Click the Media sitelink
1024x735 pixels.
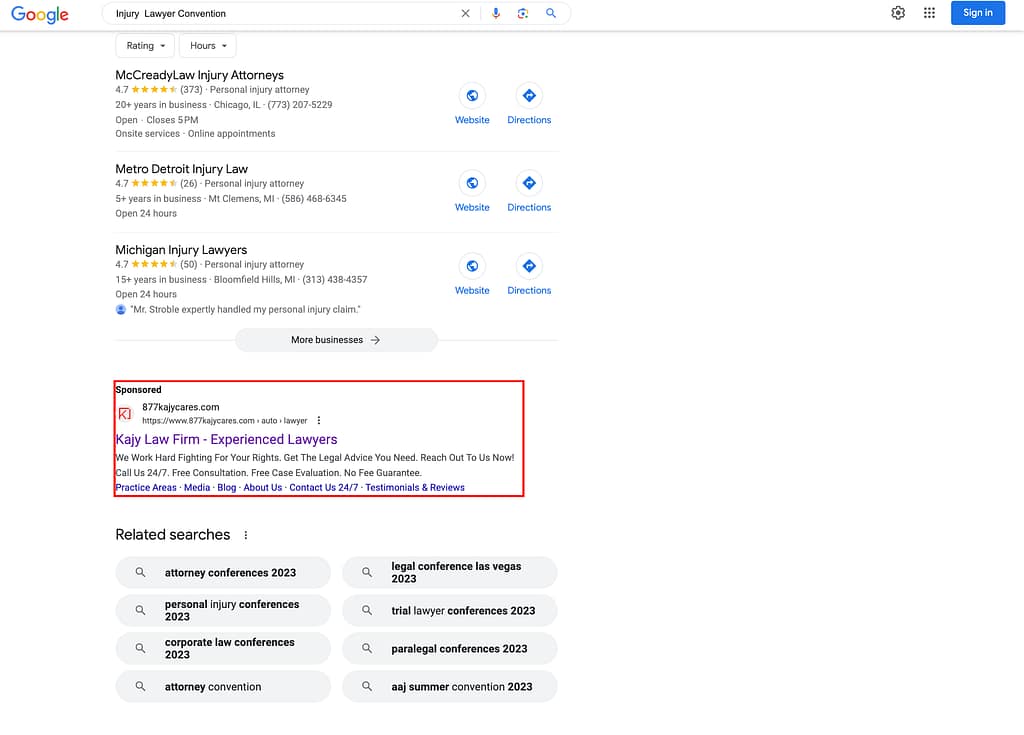(197, 487)
